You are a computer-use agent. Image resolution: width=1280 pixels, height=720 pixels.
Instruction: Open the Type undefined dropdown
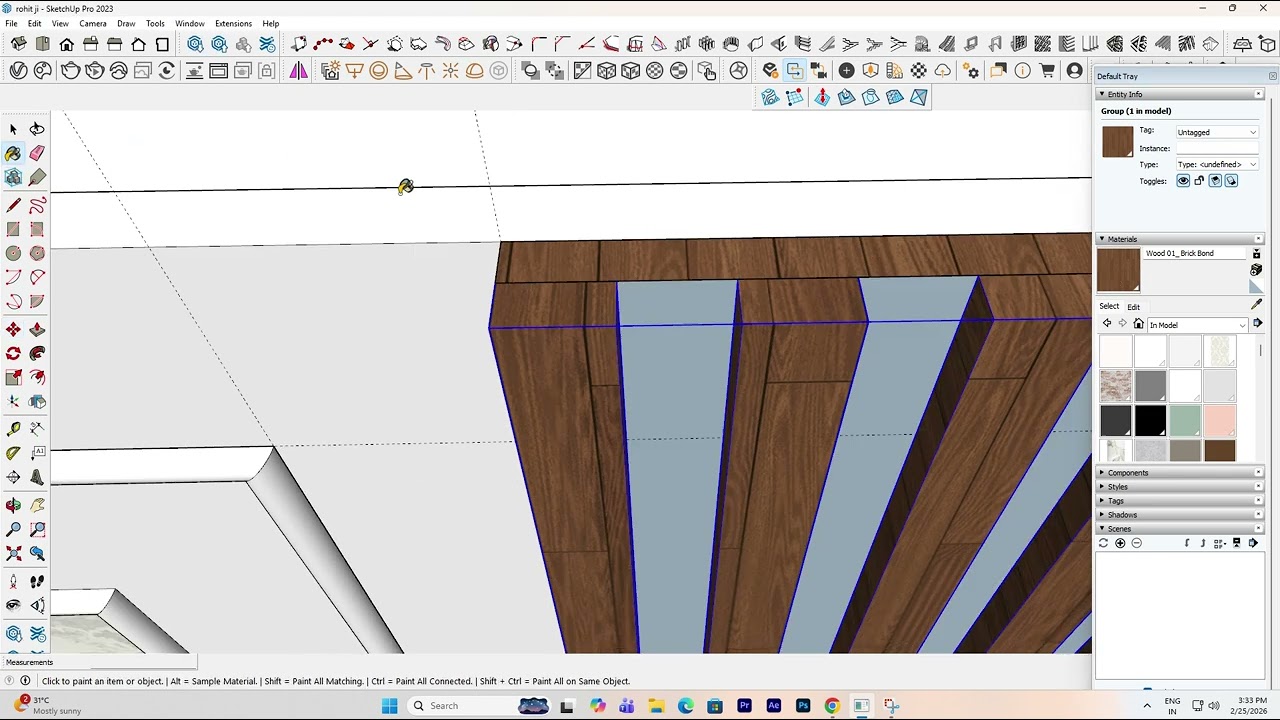1216,164
